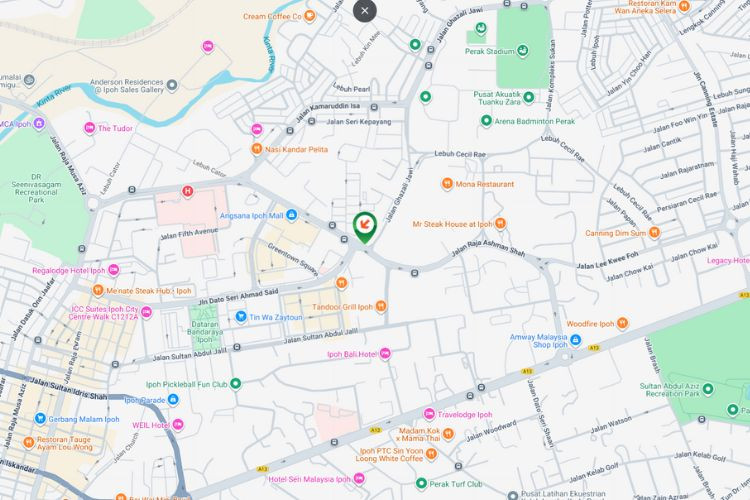The image size is (750, 500).
Task: Select the Canning Dim Sum pin
Action: [654, 233]
